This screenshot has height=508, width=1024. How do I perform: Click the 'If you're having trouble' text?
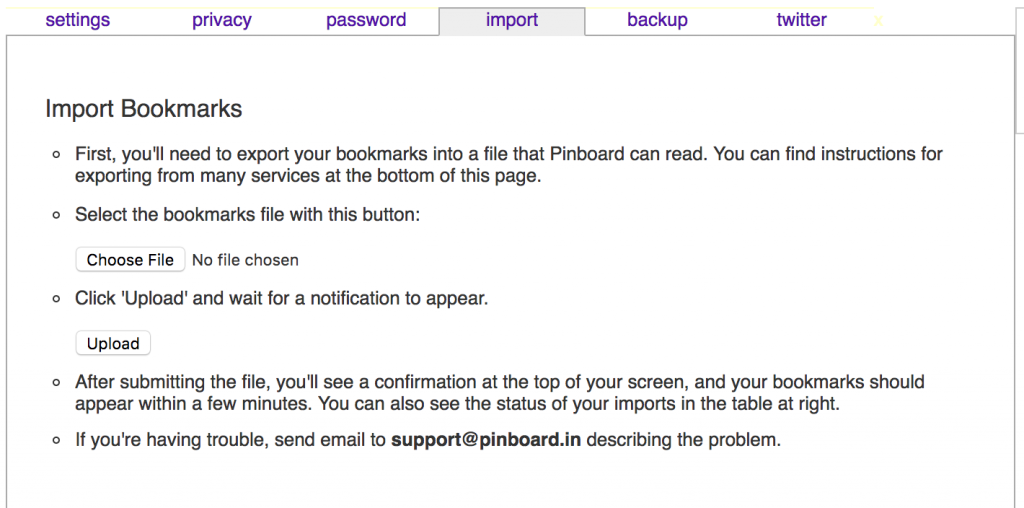[230, 440]
